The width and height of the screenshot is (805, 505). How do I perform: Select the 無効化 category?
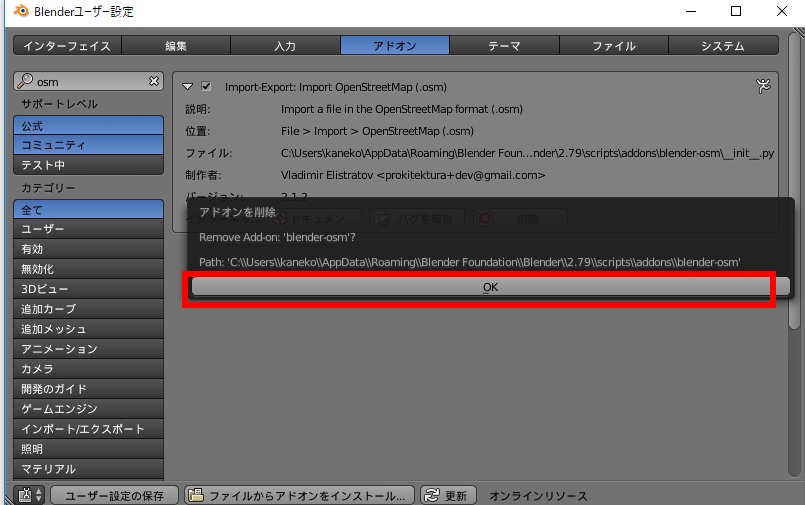(x=88, y=269)
